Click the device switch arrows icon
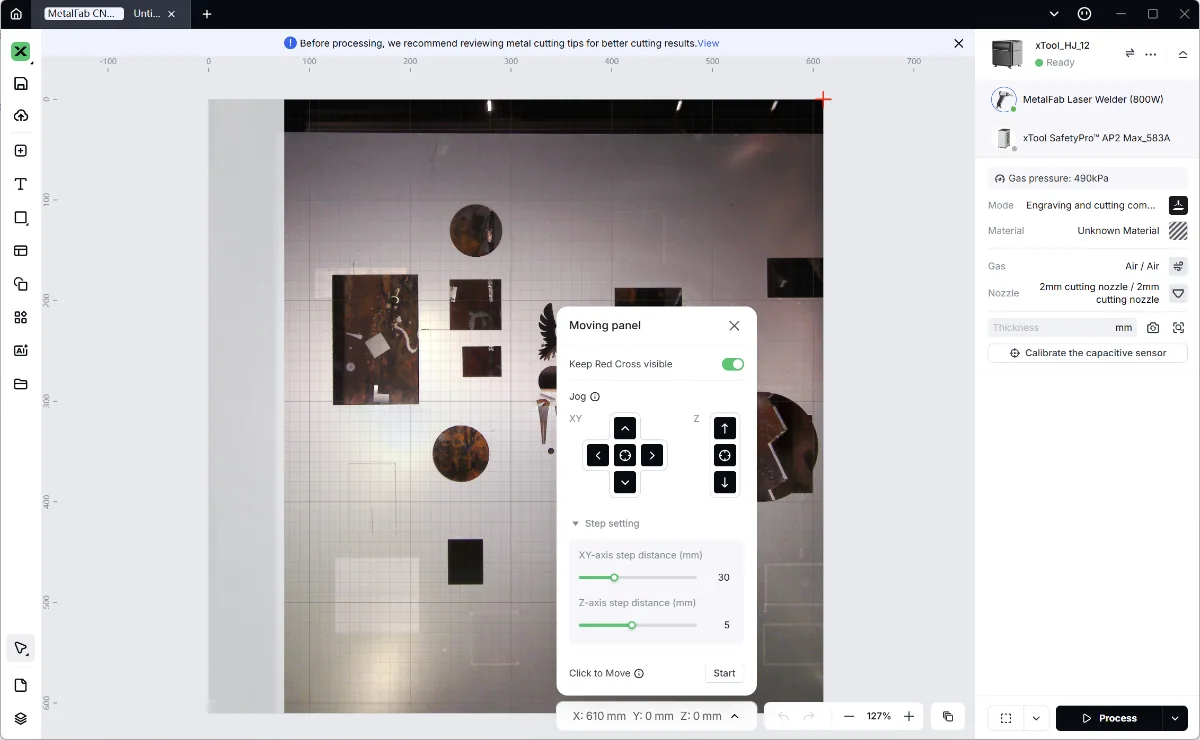Viewport: 1200px width, 740px height. coord(1129,53)
